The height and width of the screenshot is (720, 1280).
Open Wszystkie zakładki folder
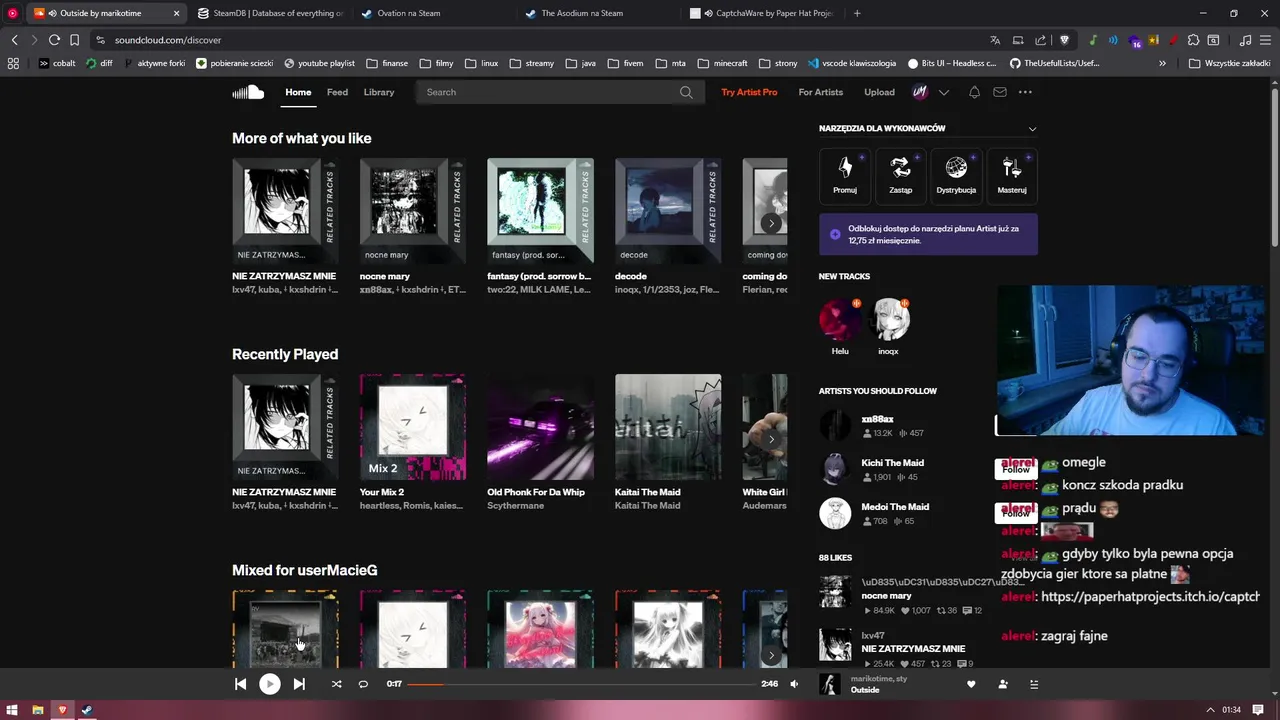coord(1229,63)
